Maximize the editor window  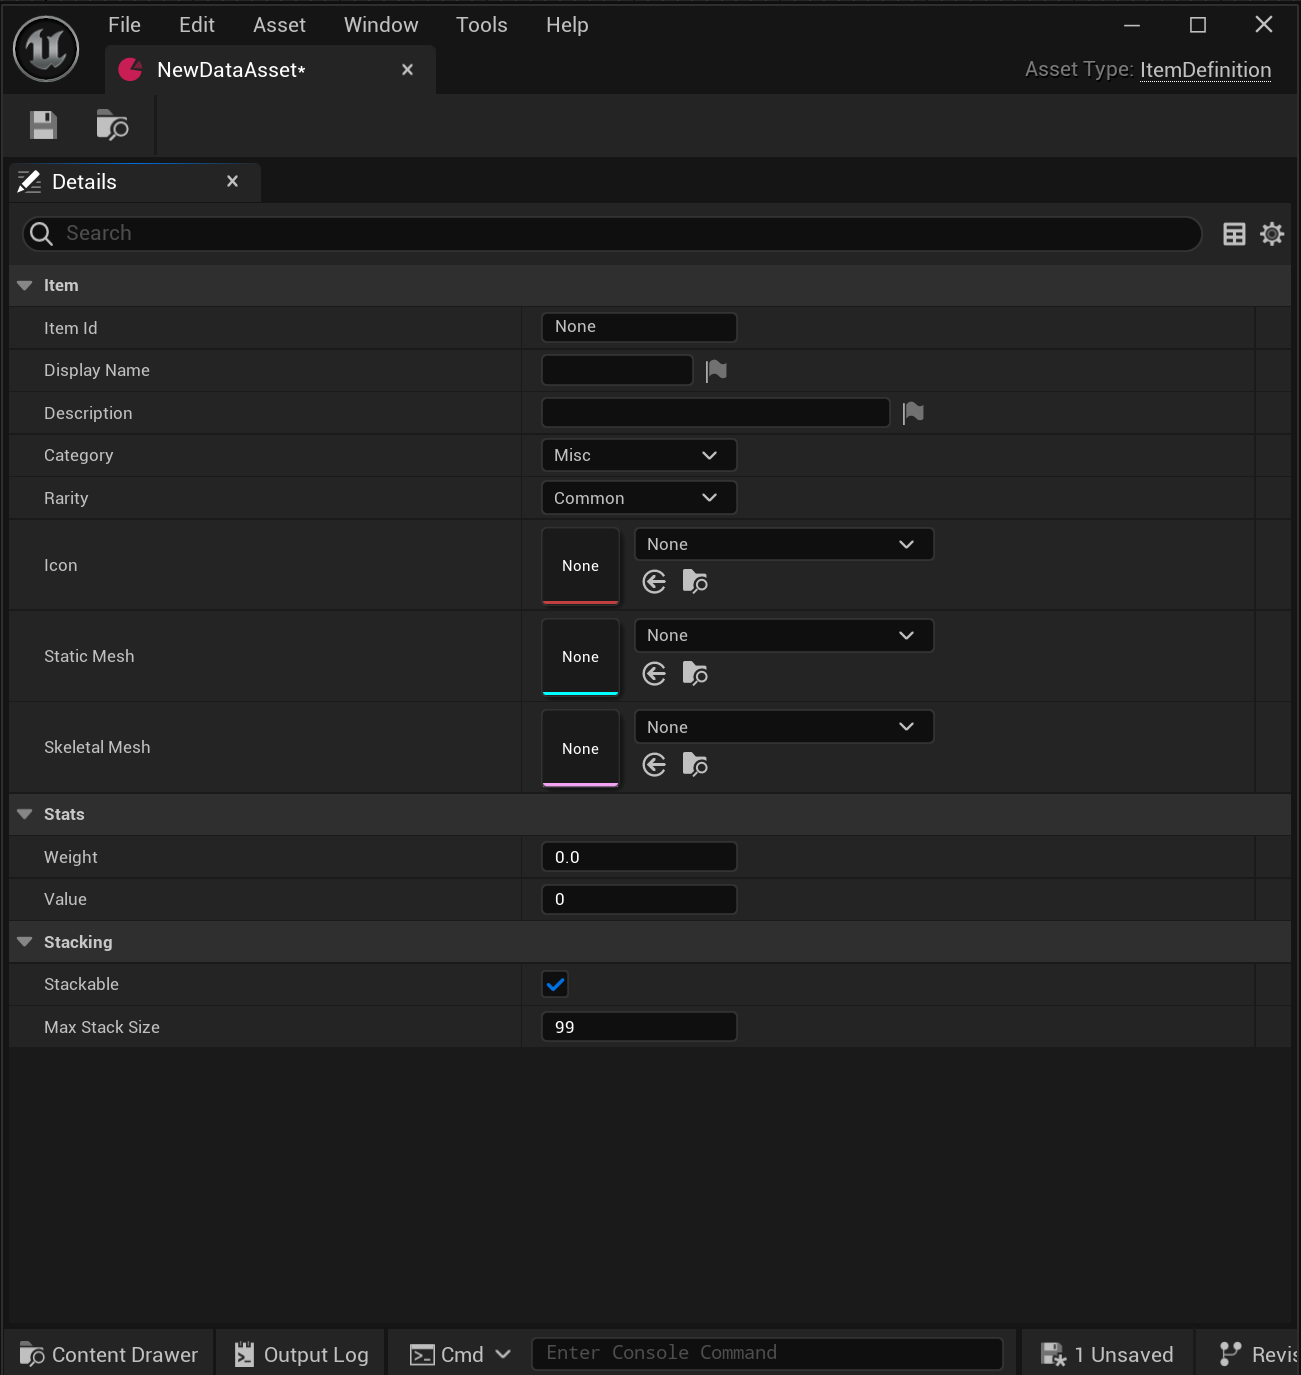pos(1197,25)
